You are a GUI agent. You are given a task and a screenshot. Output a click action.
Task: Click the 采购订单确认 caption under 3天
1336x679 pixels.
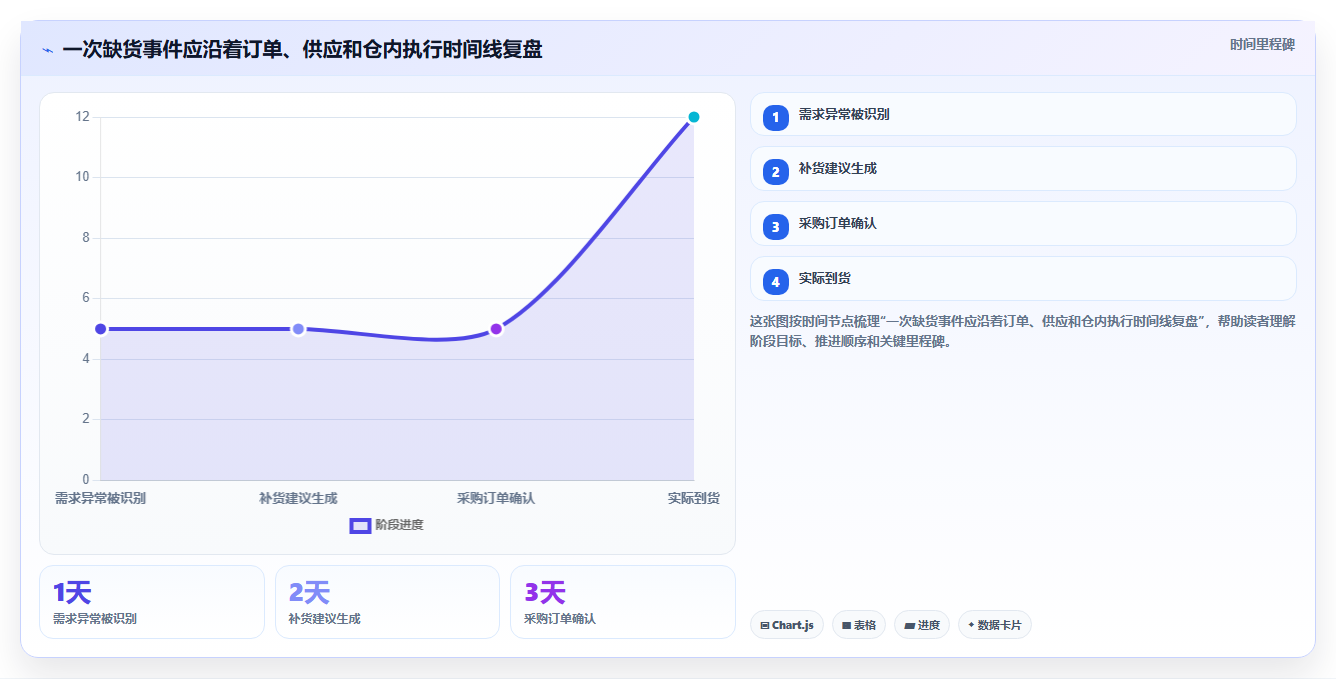pos(560,619)
